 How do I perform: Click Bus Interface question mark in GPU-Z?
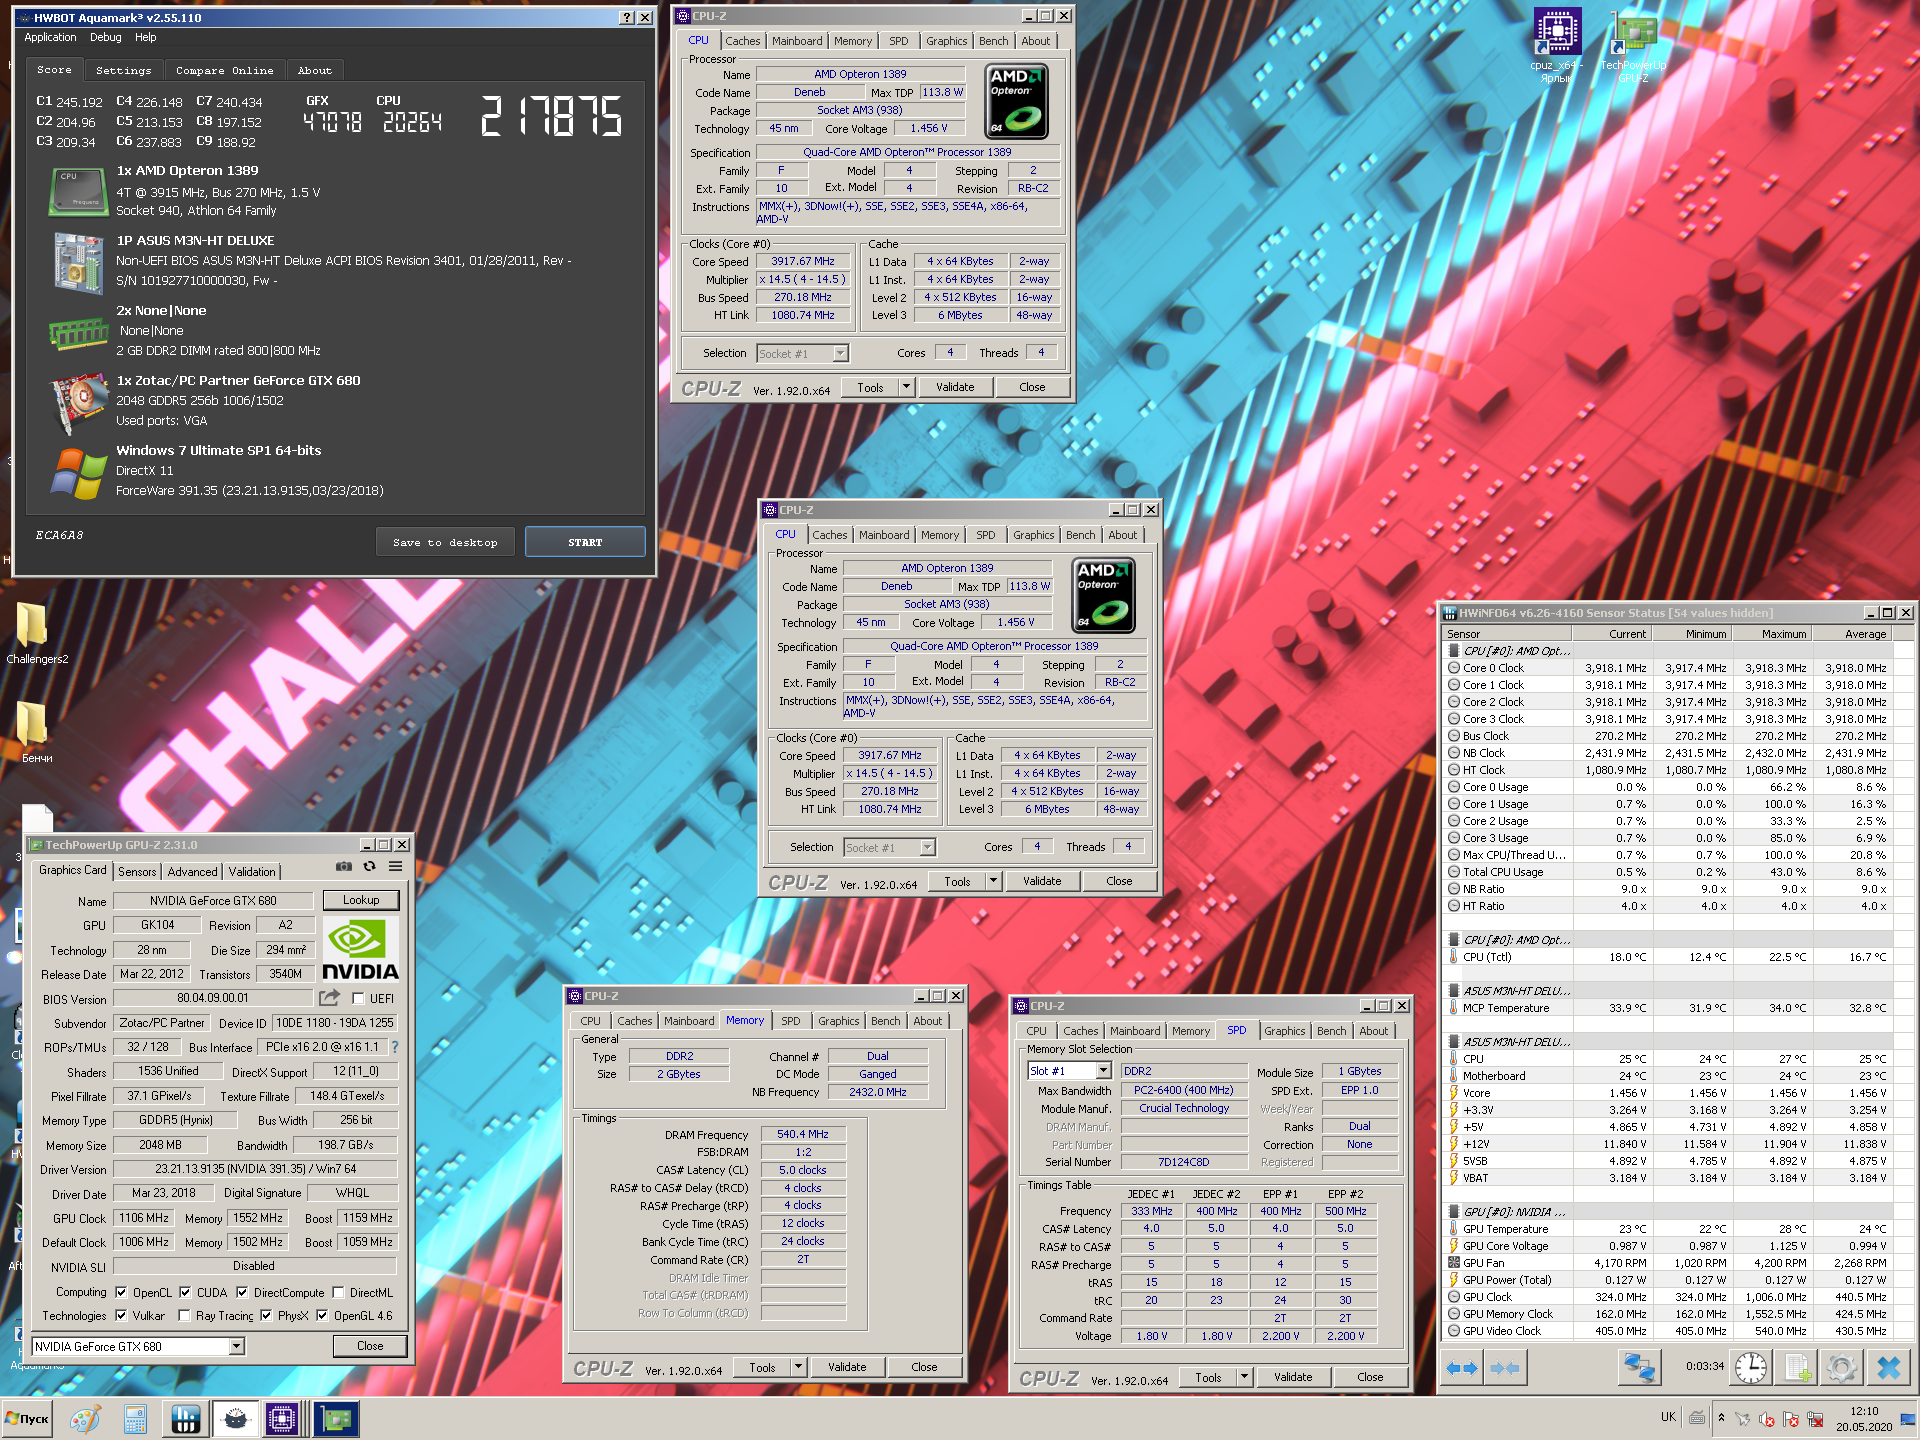click(395, 1047)
